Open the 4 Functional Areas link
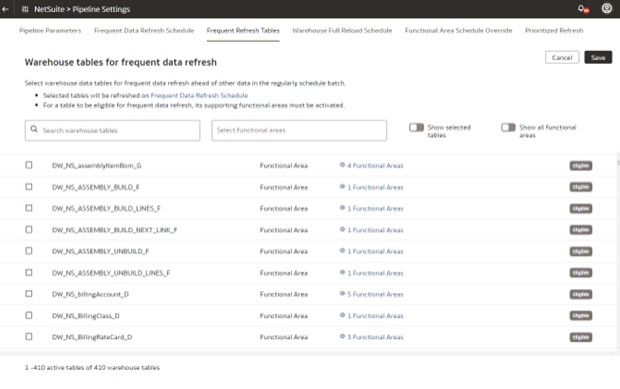Screen dimensions: 620x389 coord(375,166)
